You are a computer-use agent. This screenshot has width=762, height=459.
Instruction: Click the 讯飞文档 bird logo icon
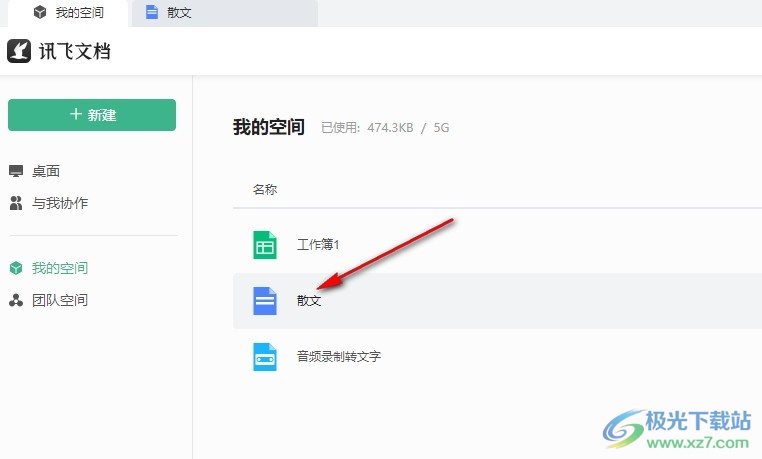19,51
